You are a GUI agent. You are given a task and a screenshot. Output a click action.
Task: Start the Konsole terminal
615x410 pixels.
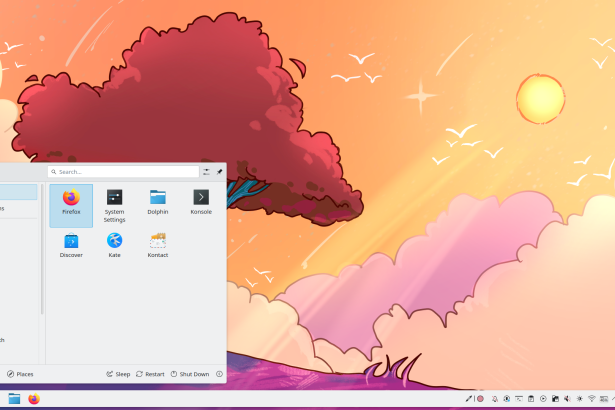(201, 203)
